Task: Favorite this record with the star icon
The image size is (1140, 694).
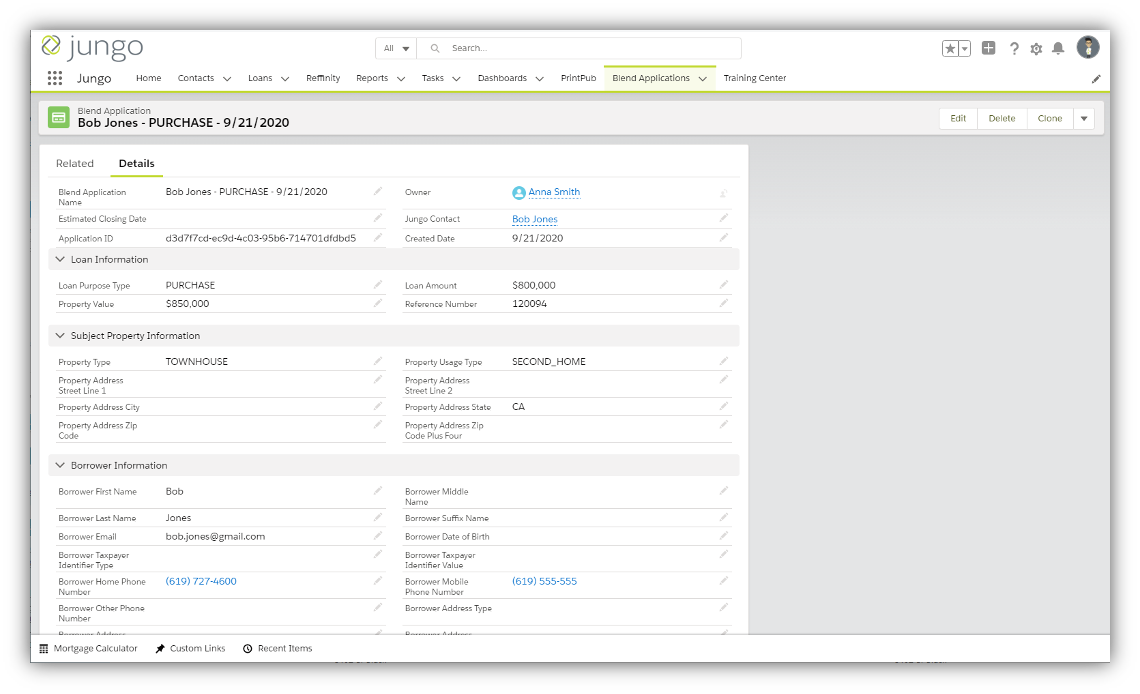Action: click(x=948, y=47)
